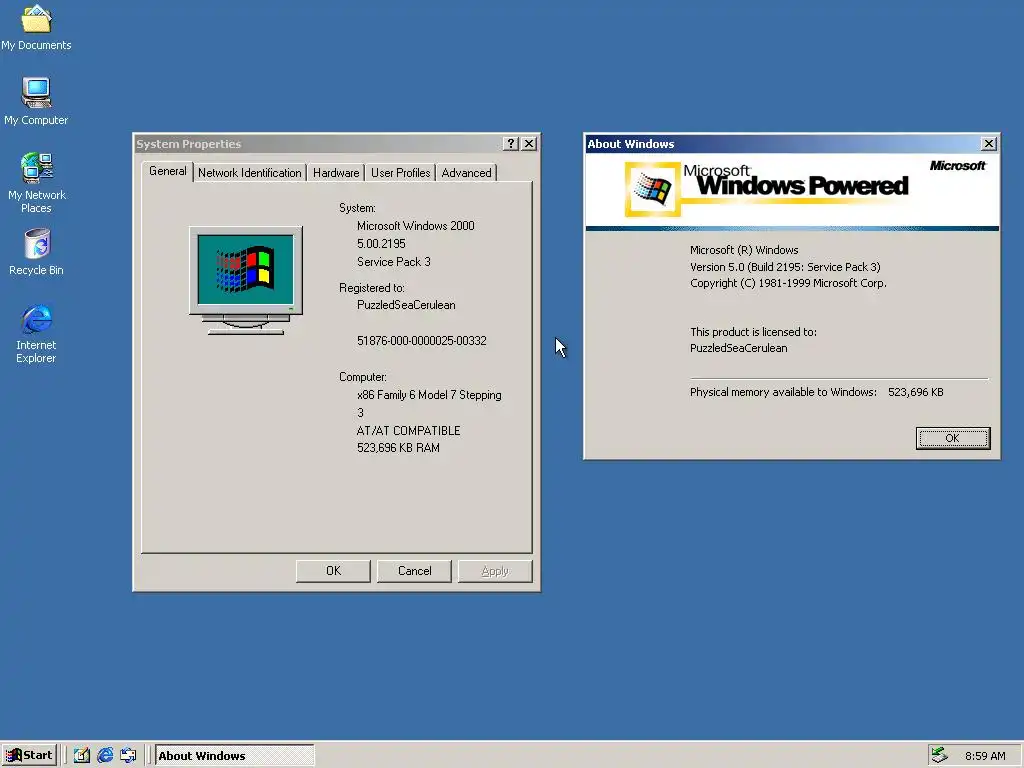
Task: Click the Microsoft (R) Windows line
Action: [744, 250]
